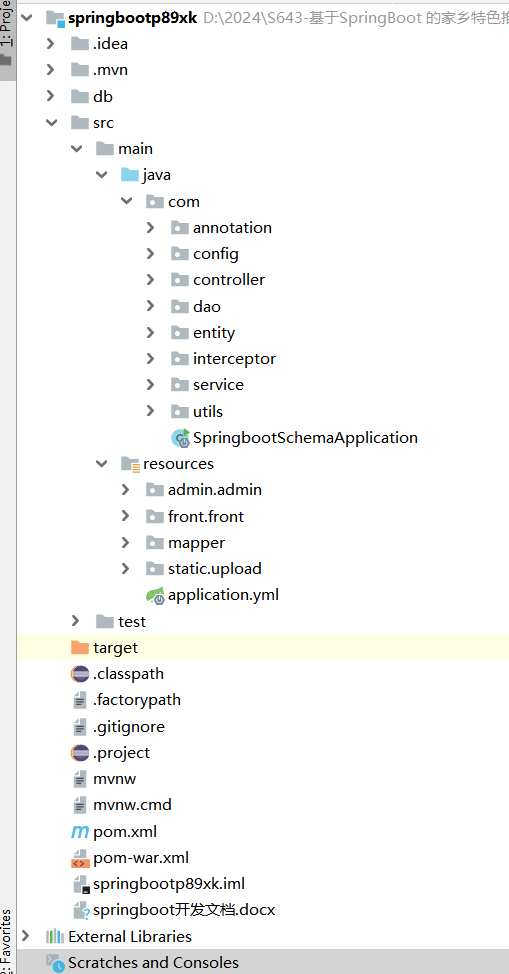Click the resources root folder icon
509x974 pixels.
130,464
